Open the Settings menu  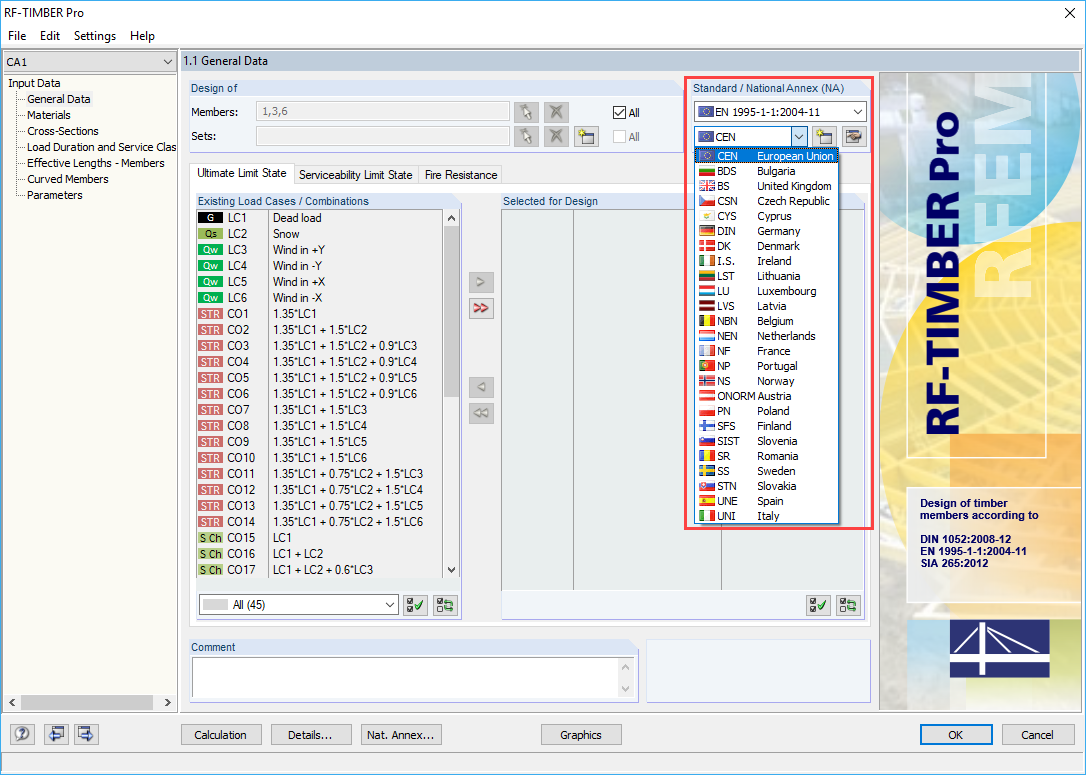point(94,36)
